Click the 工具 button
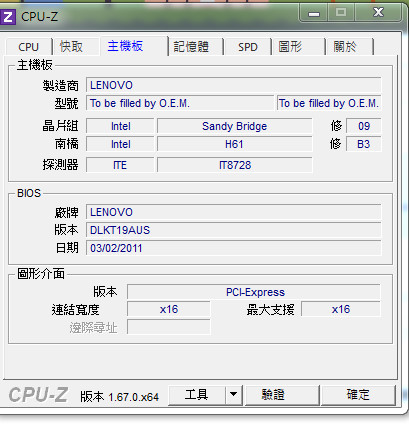The height and width of the screenshot is (430, 409). (x=197, y=395)
